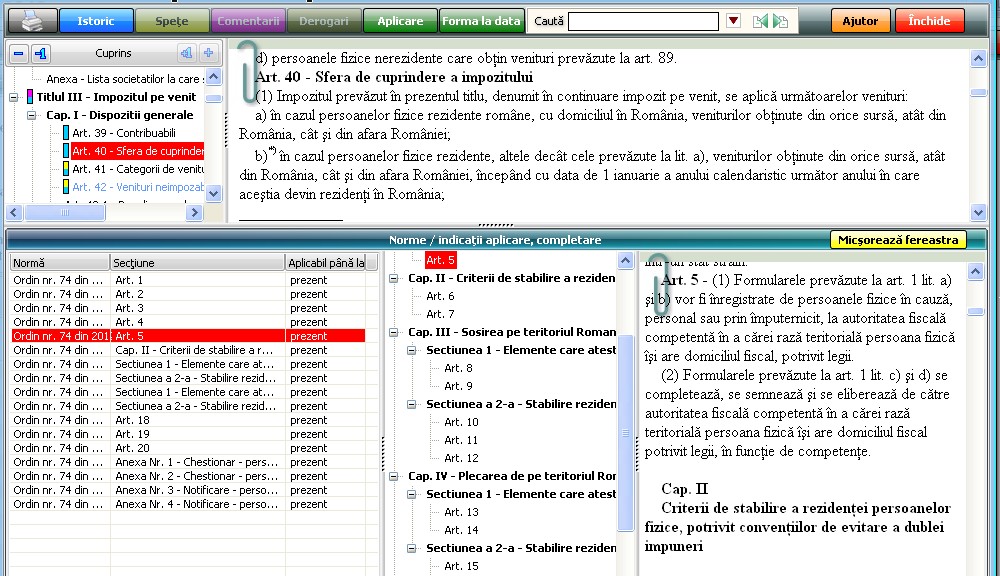The height and width of the screenshot is (576, 1000).
Task: Select Art. 13 in the norms tree
Action: (x=461, y=512)
